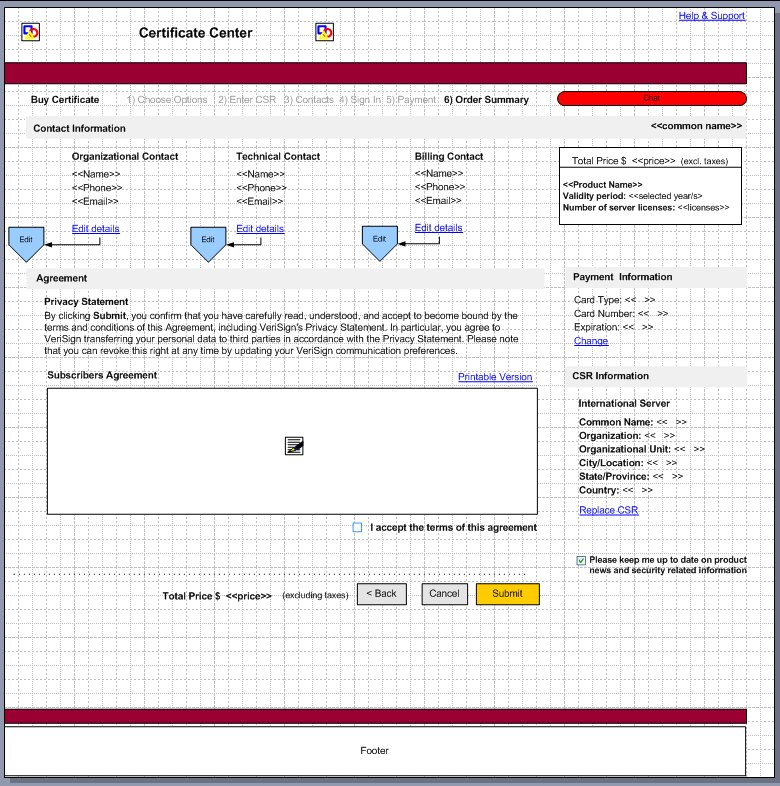The height and width of the screenshot is (786, 780).
Task: Click the Edit callout under Organizational Contact
Action: [x=26, y=241]
